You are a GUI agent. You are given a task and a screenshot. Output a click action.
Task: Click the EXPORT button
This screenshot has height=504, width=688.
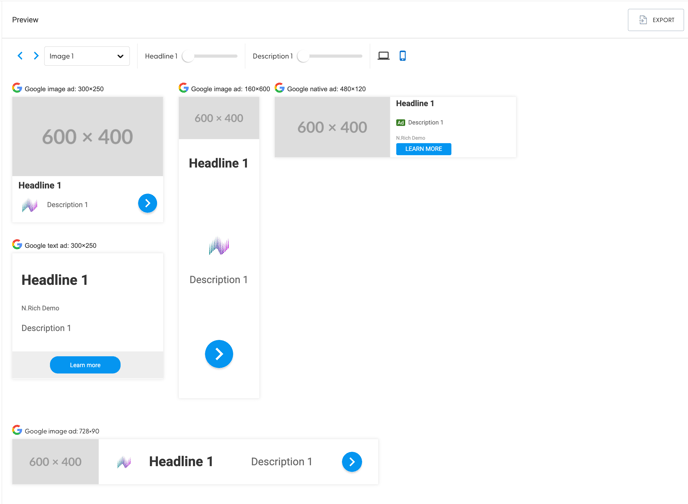[x=656, y=20]
